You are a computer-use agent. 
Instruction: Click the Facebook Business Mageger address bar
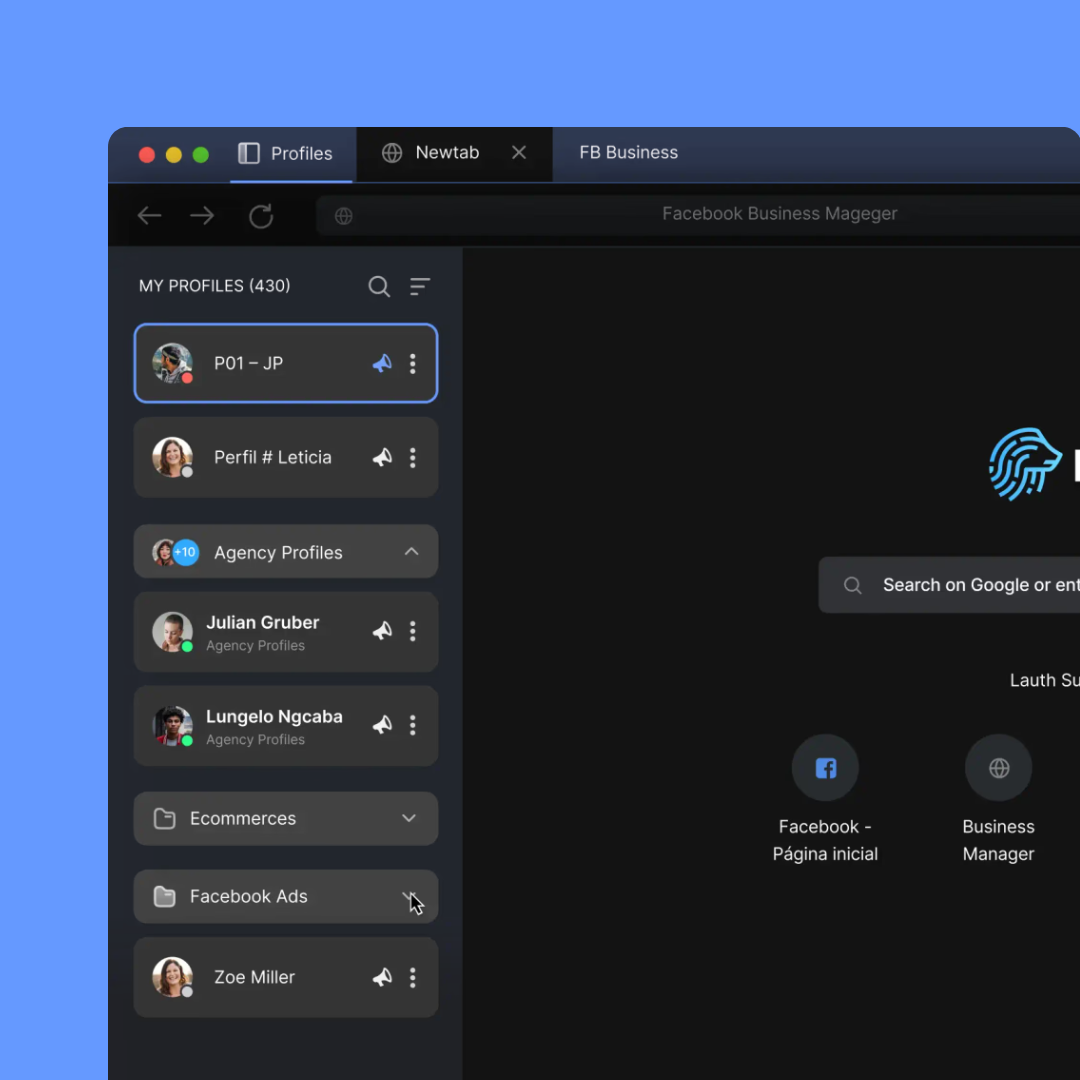[698, 215]
